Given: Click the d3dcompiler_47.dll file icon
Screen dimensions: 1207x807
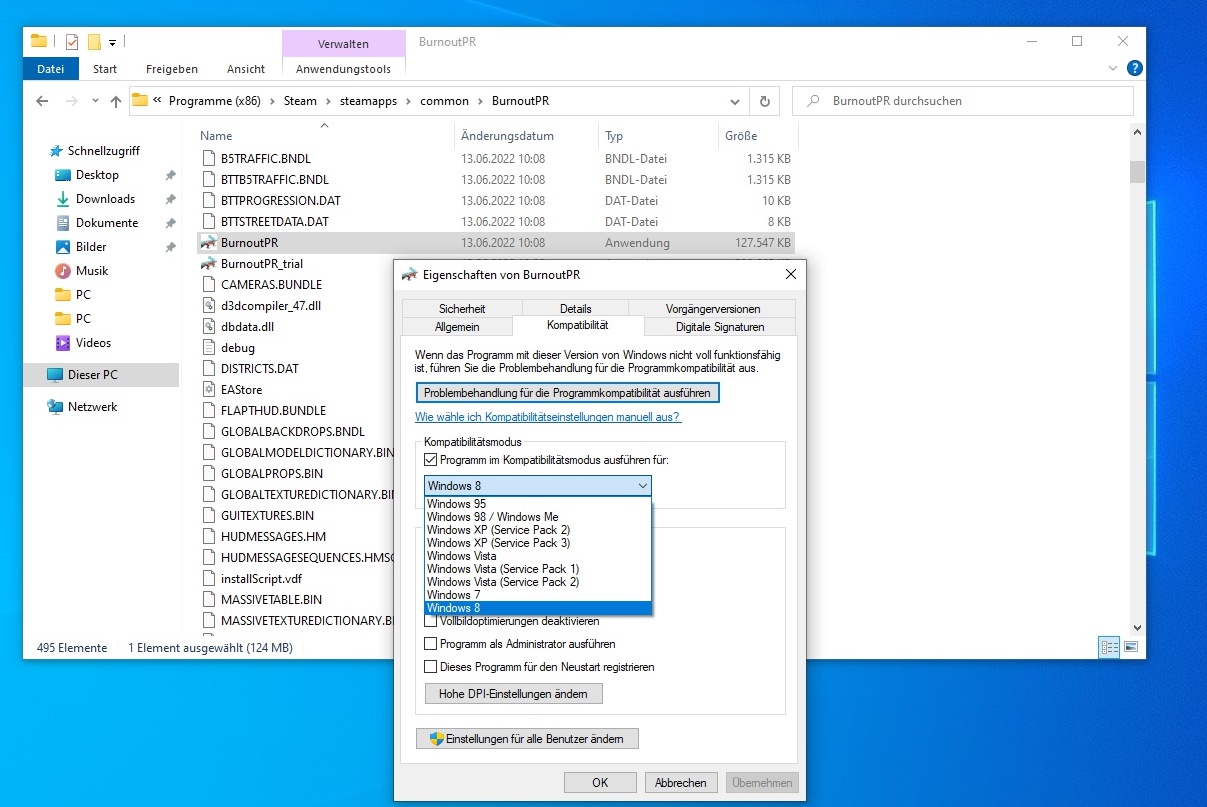Looking at the screenshot, I should 209,306.
